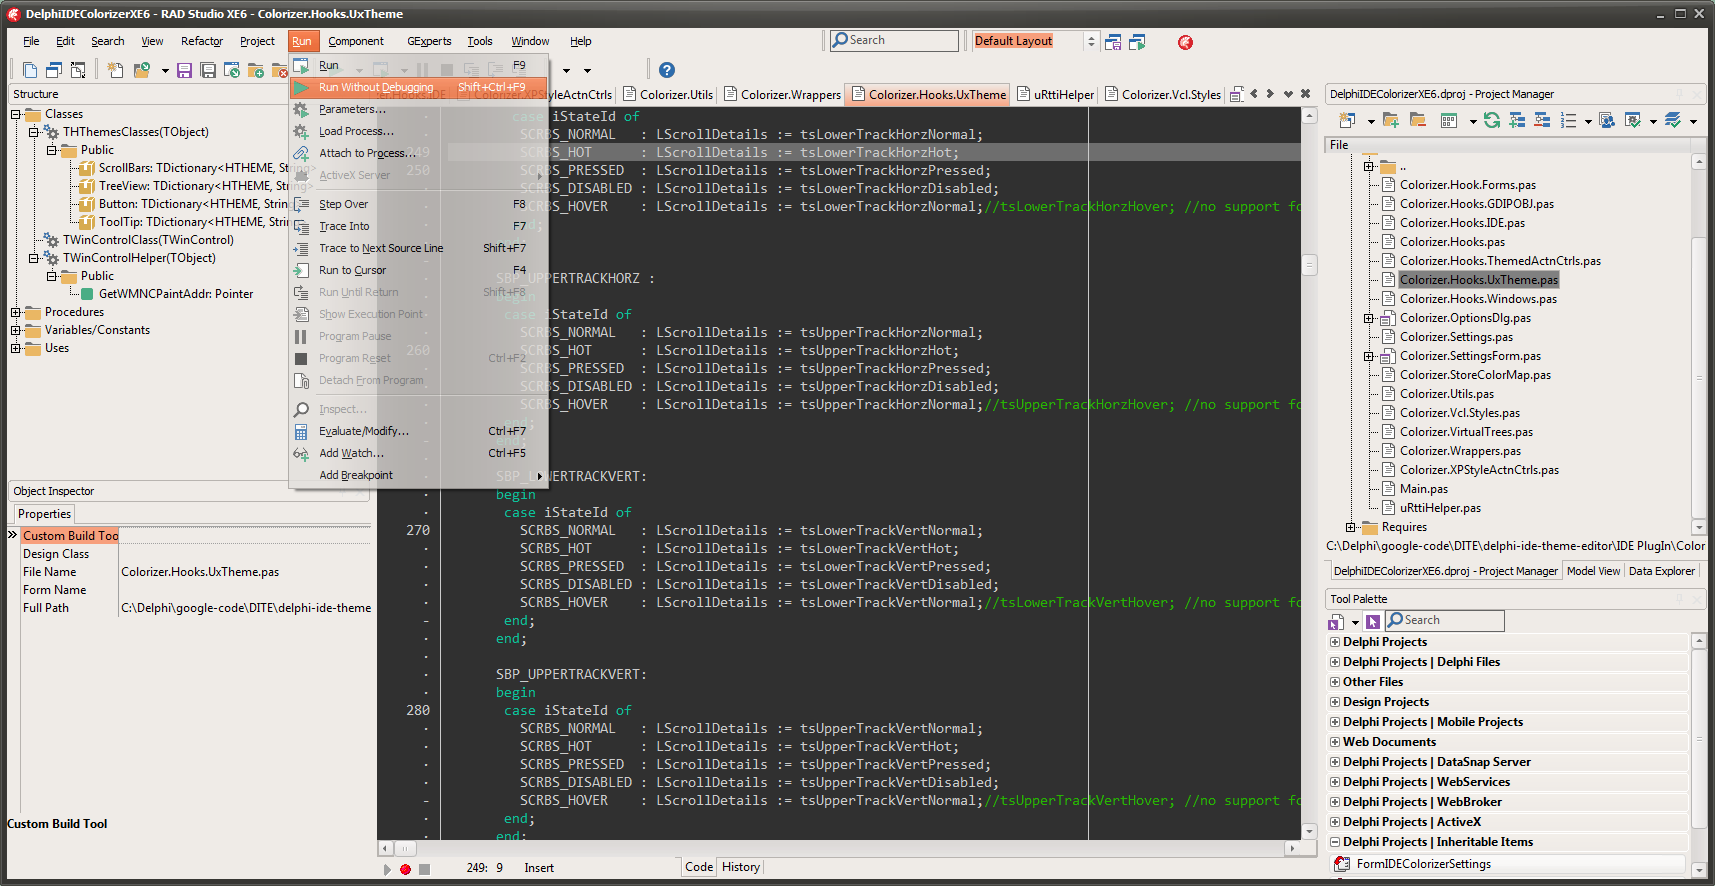Viewport: 1715px width, 886px height.
Task: Click the File Name property value in Object Inspector
Action: pos(245,572)
